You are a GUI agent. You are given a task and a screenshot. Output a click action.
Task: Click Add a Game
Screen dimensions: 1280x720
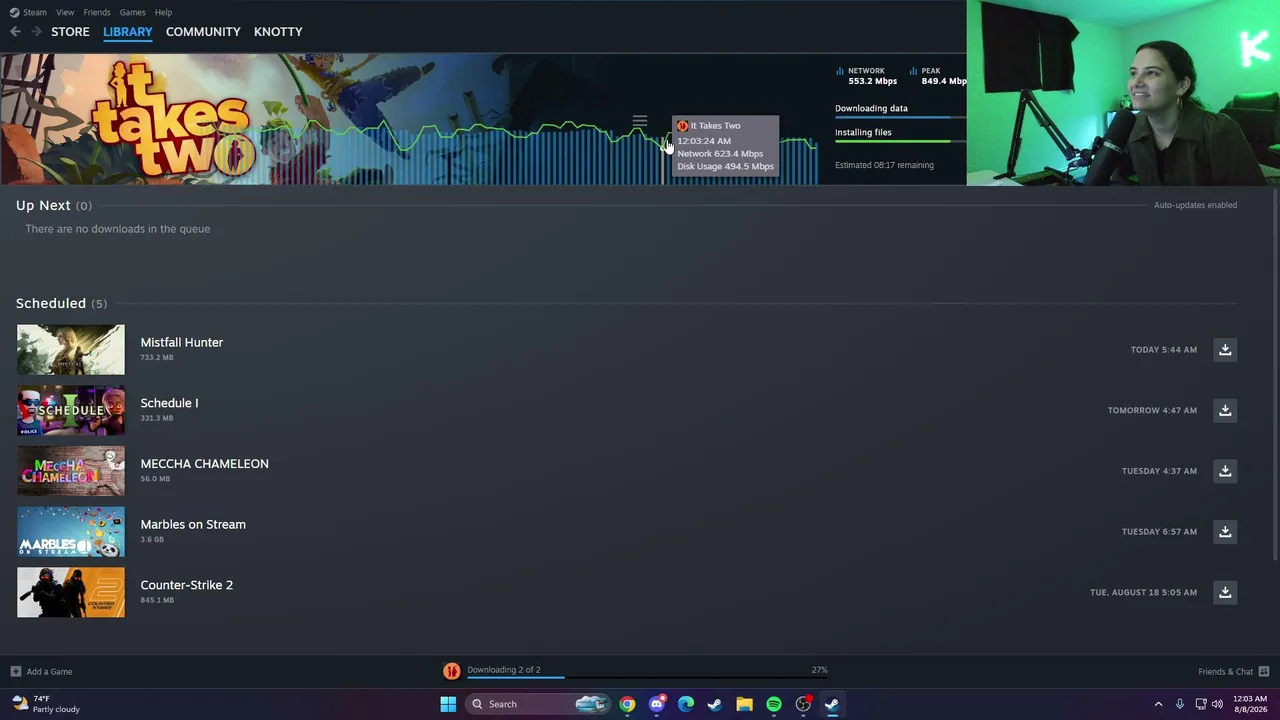click(x=41, y=672)
